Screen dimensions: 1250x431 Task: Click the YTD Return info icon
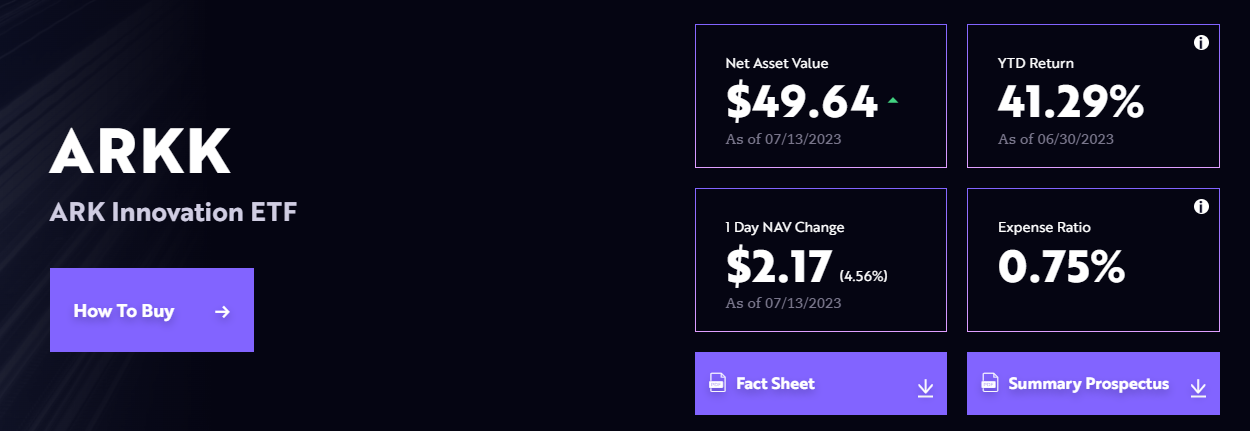(1201, 43)
